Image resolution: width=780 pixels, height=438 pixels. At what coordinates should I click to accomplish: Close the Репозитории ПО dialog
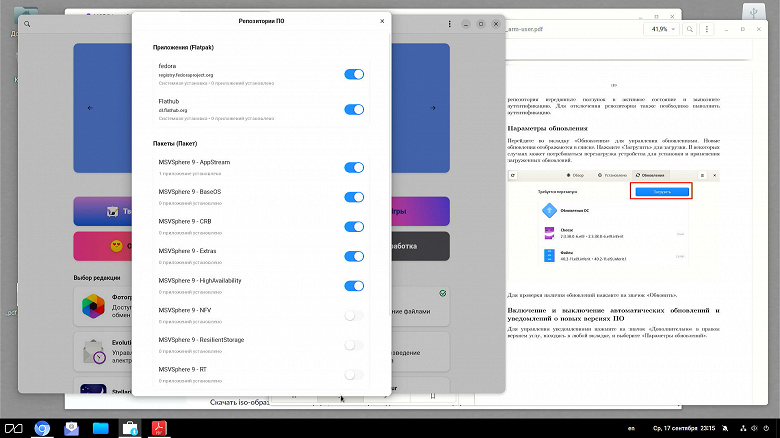click(x=382, y=21)
